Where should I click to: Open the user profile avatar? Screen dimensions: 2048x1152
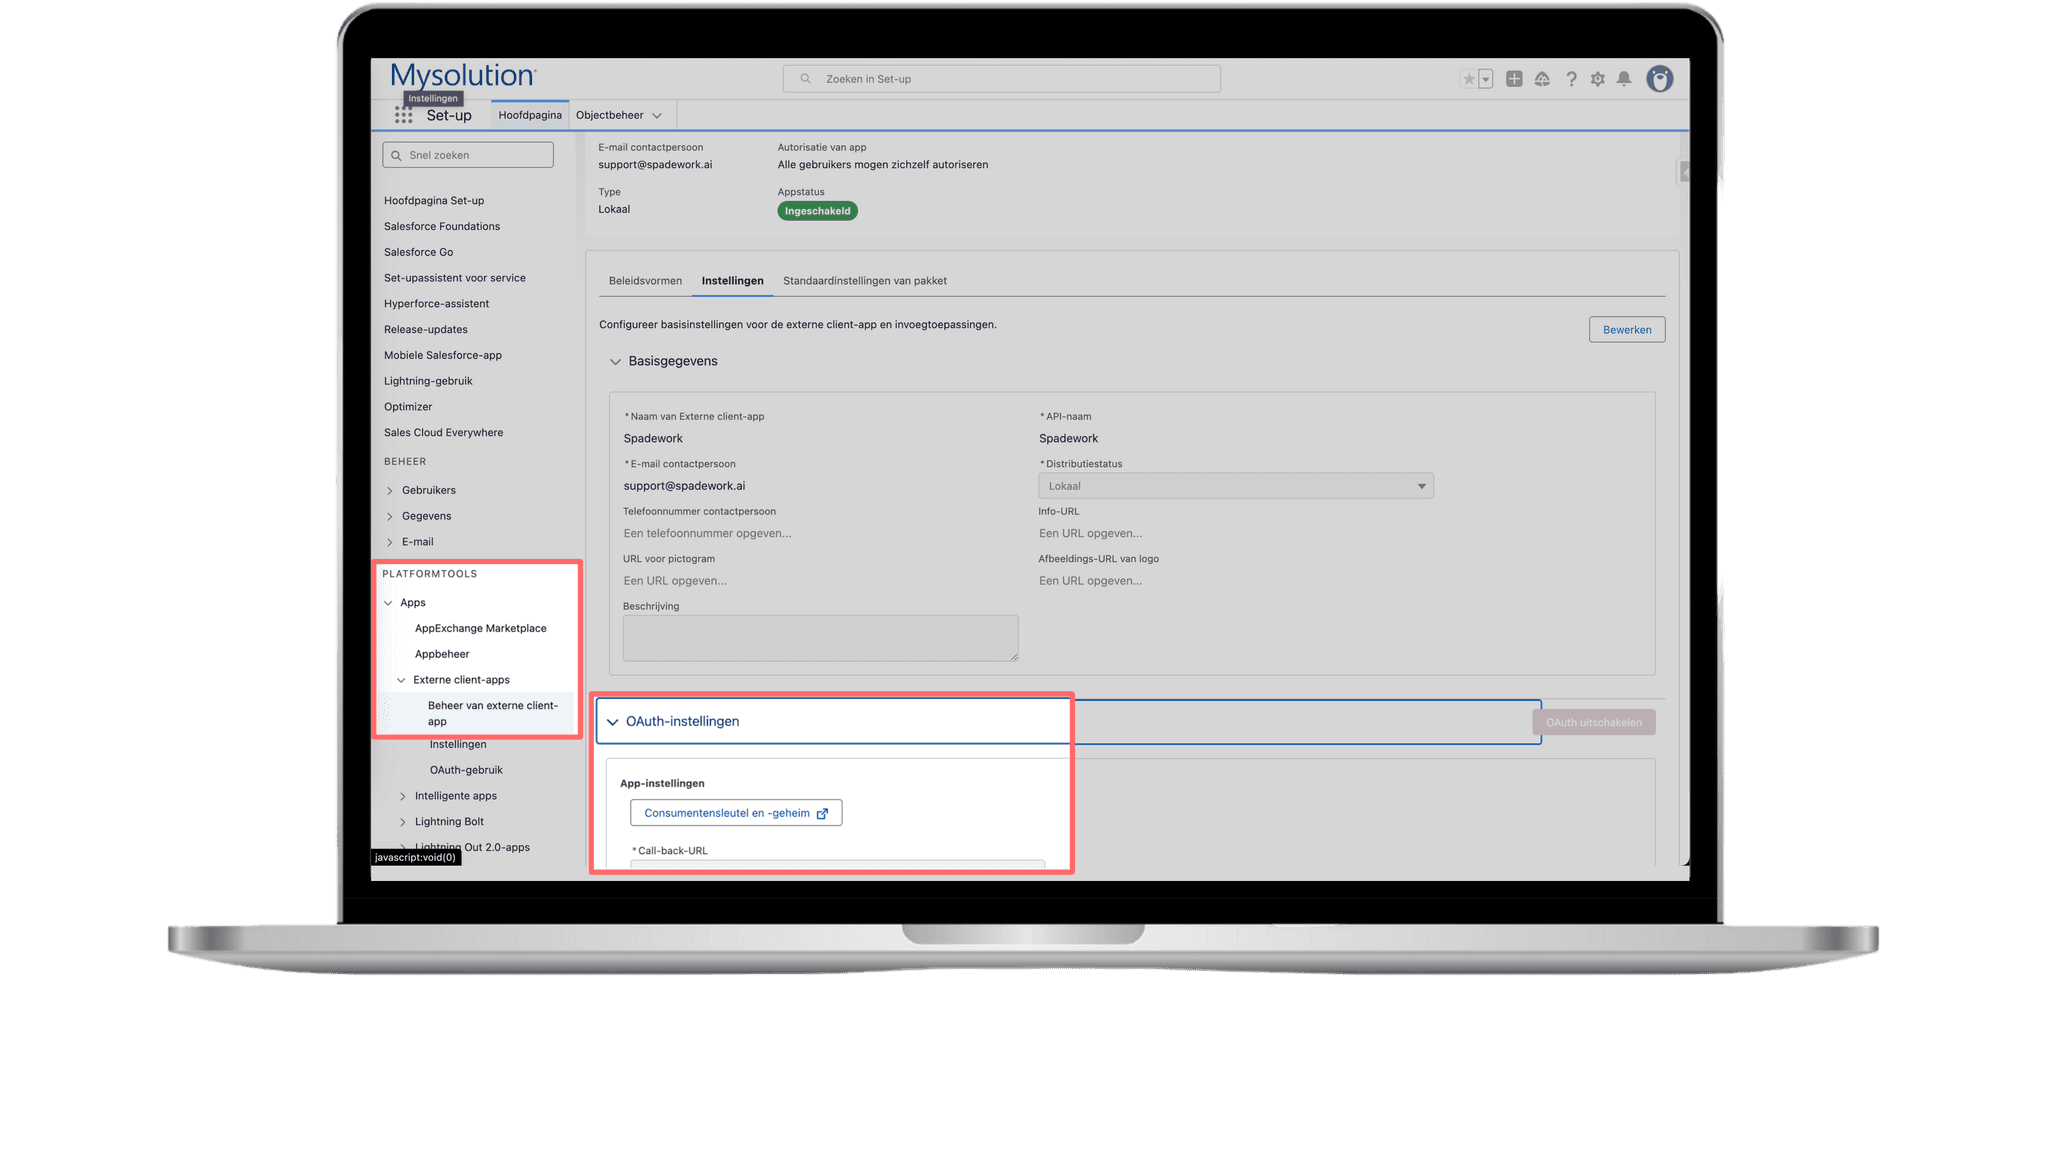tap(1660, 79)
